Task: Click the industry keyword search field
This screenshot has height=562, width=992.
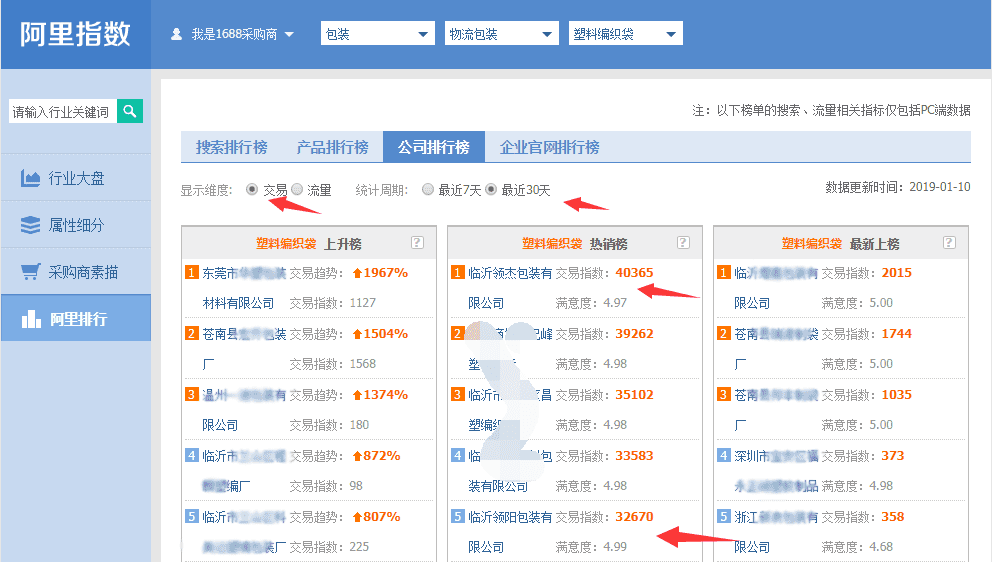Action: pyautogui.click(x=62, y=111)
